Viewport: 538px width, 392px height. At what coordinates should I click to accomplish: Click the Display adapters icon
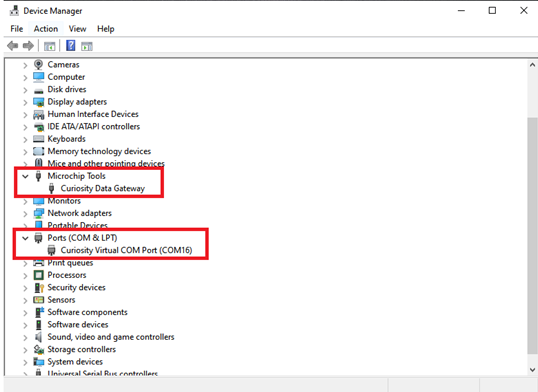pos(38,102)
